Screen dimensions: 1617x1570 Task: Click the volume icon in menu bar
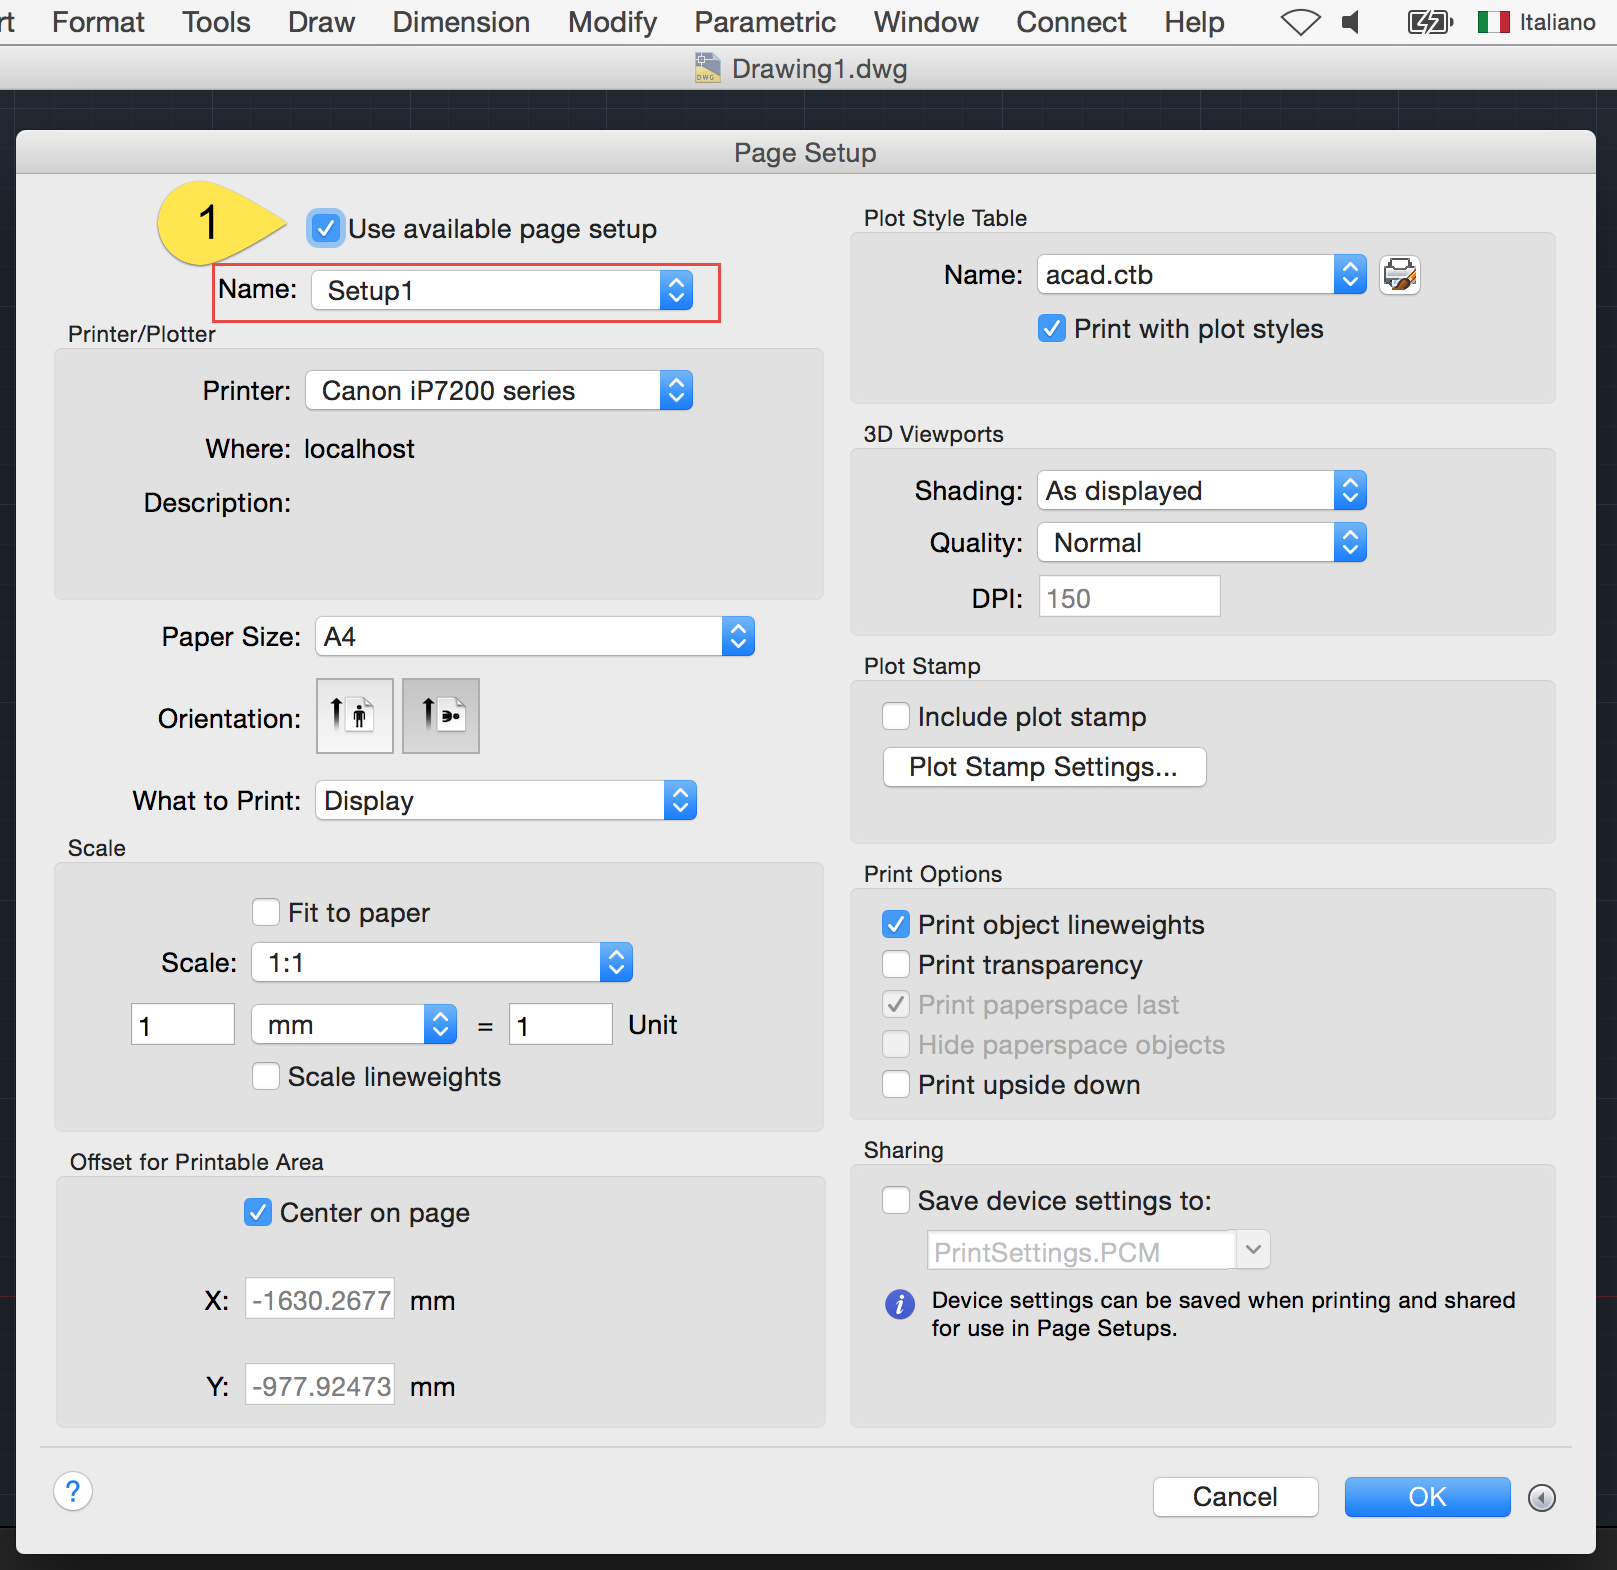pos(1352,20)
